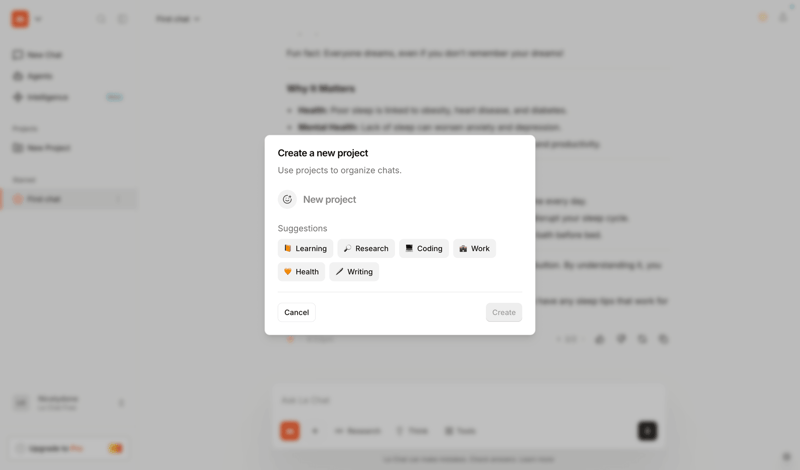800x470 pixels.
Task: Click the orange Le Chat logo
Action: 20,18
